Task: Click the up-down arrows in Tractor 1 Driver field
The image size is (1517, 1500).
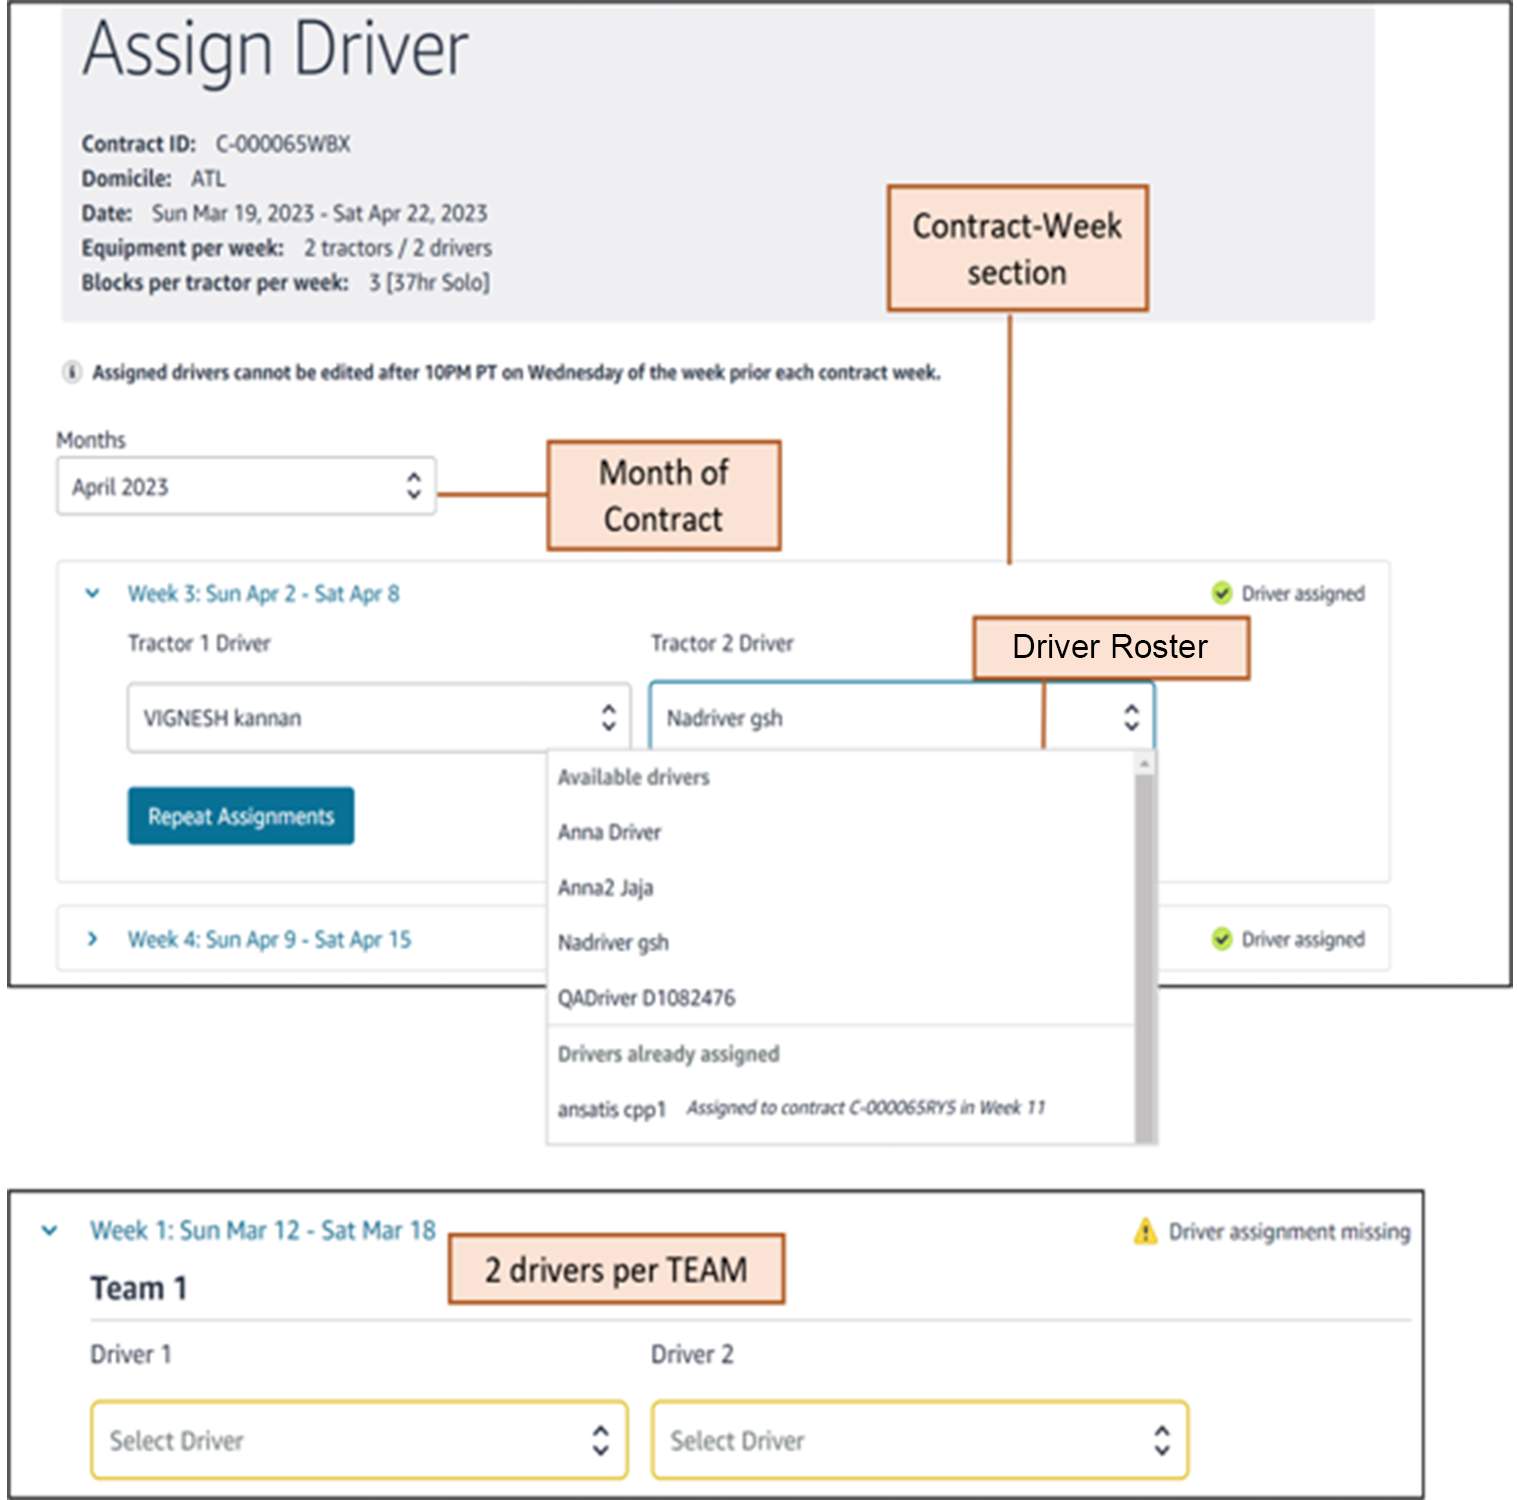Action: point(608,717)
